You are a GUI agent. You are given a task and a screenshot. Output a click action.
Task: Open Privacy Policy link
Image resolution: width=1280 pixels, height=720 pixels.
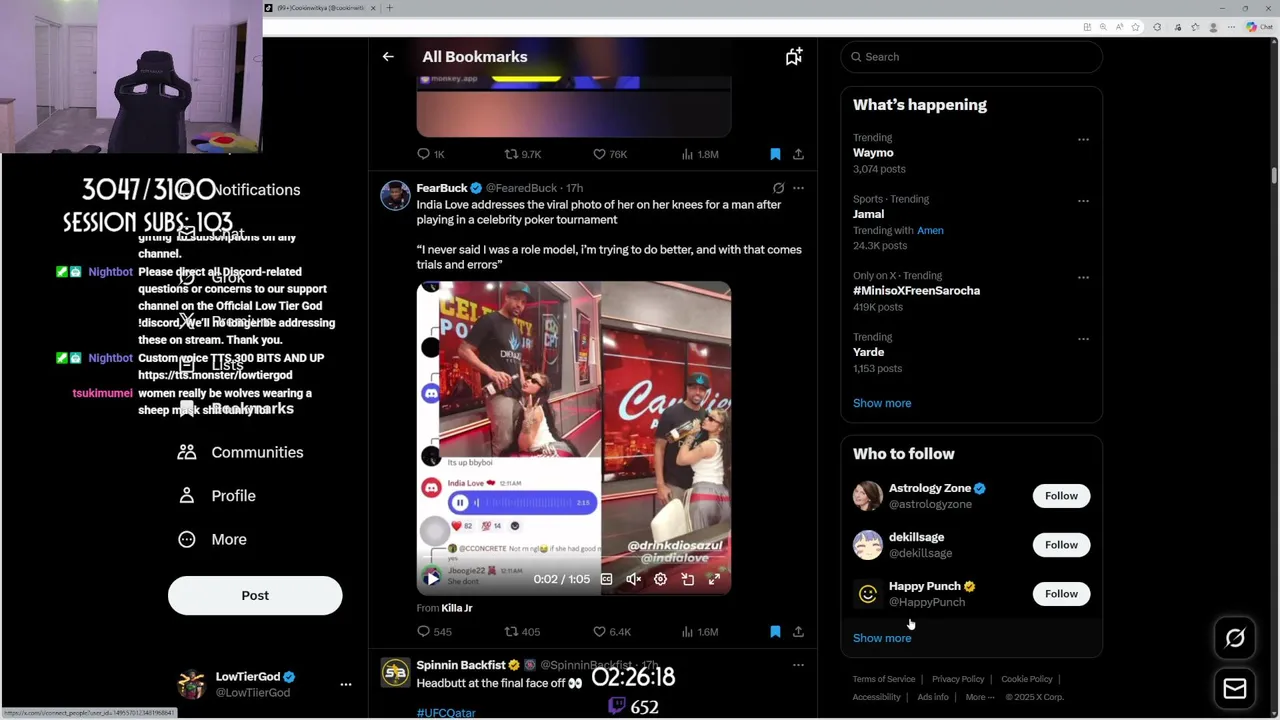pyautogui.click(x=958, y=680)
